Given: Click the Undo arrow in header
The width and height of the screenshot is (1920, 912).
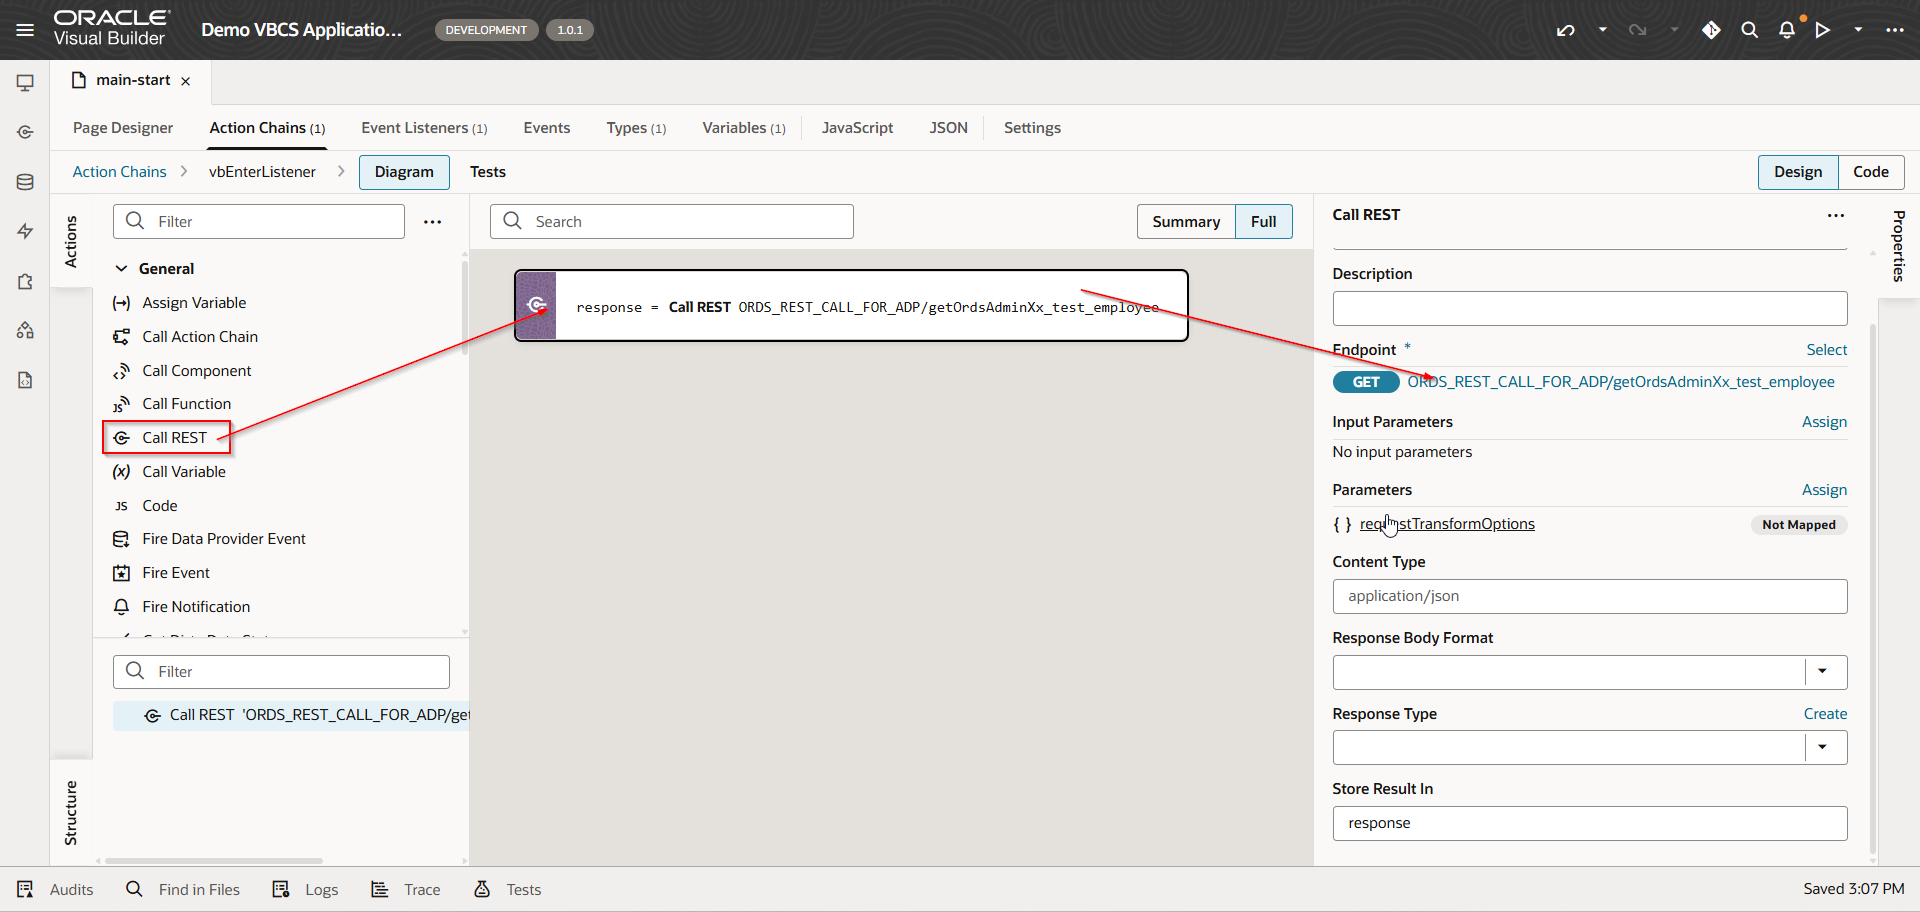Looking at the screenshot, I should 1565,30.
